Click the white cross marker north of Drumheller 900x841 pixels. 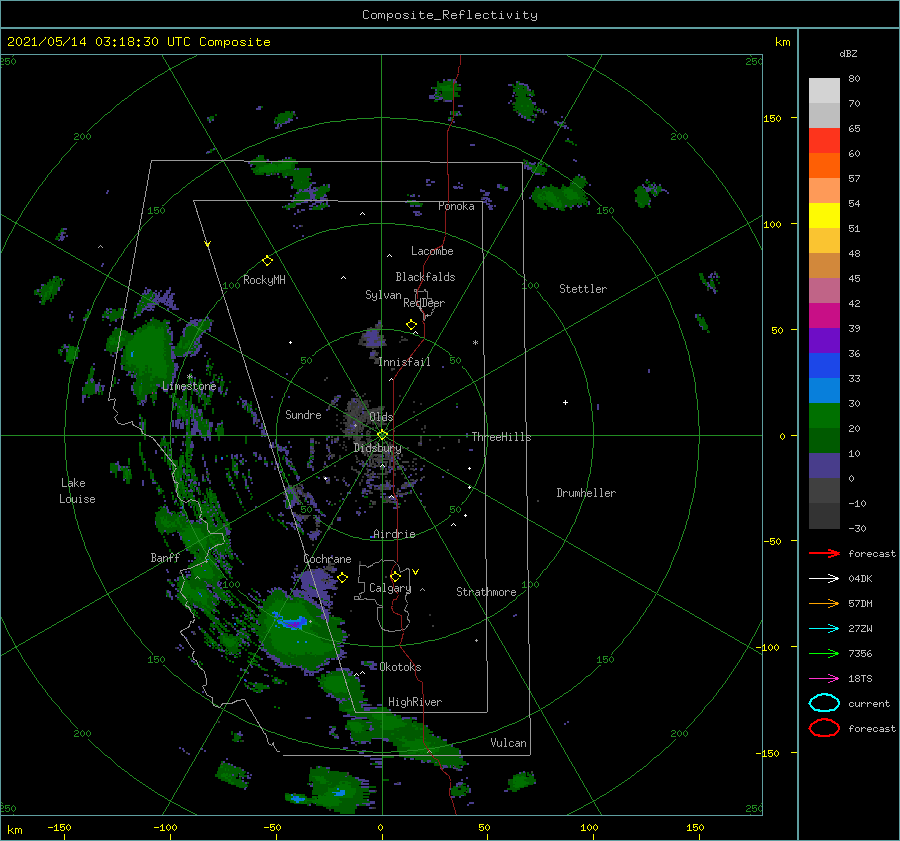565,402
